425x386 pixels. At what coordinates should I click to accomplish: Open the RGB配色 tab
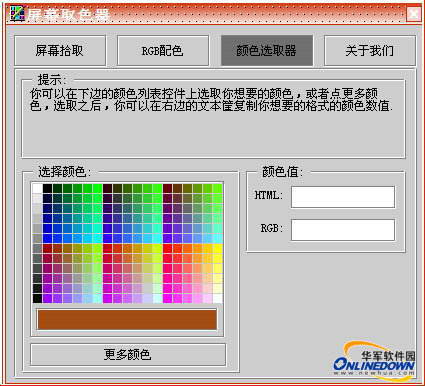point(163,51)
